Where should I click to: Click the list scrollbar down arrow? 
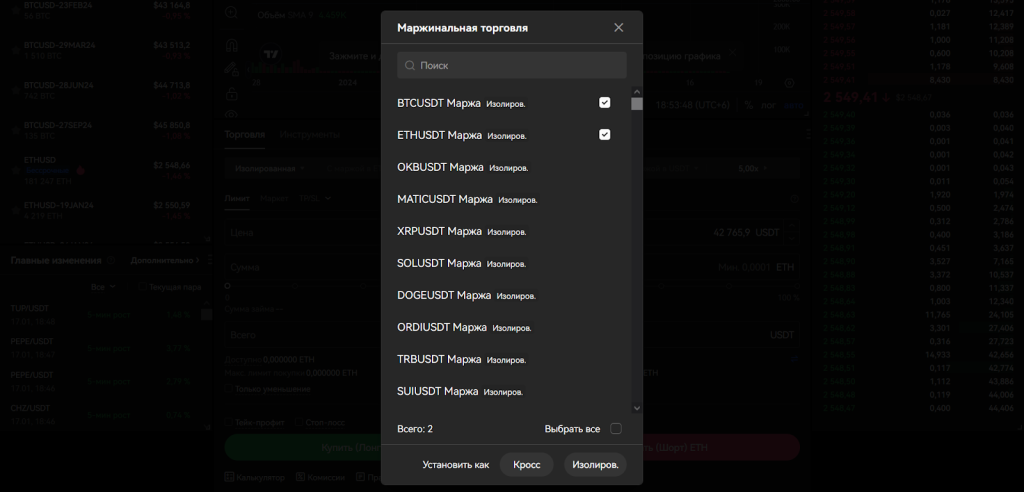[x=637, y=407]
